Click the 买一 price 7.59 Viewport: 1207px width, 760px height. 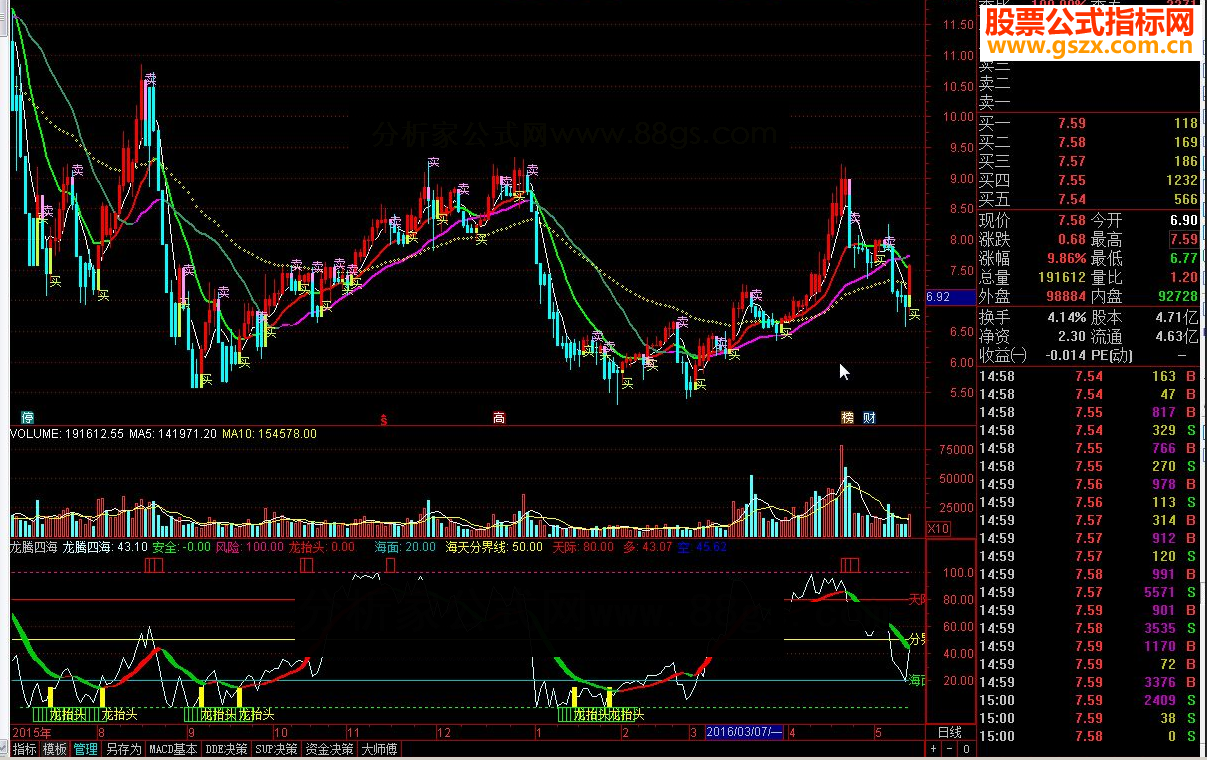point(1071,123)
